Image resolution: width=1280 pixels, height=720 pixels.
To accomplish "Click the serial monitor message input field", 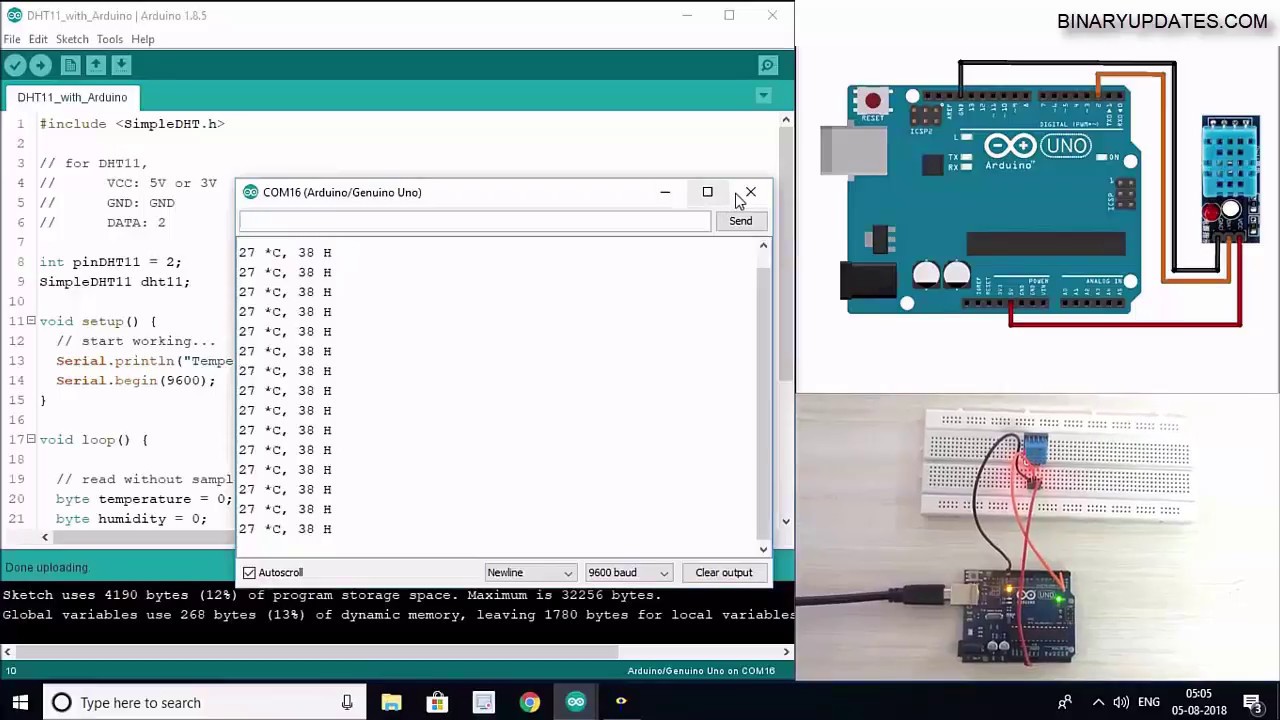I will pyautogui.click(x=475, y=221).
